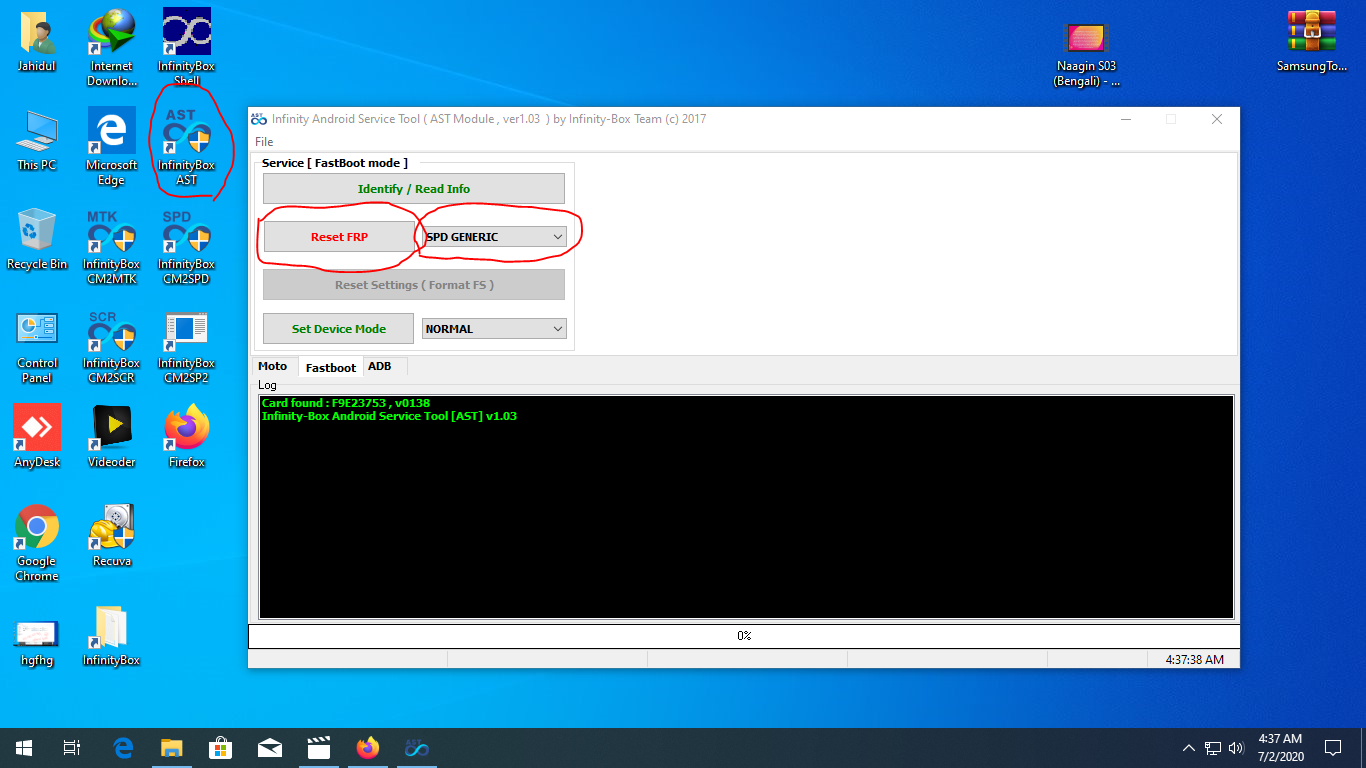Click 'Infinity-Box Android Service Tool [AST] v1.03' log line

tap(389, 416)
